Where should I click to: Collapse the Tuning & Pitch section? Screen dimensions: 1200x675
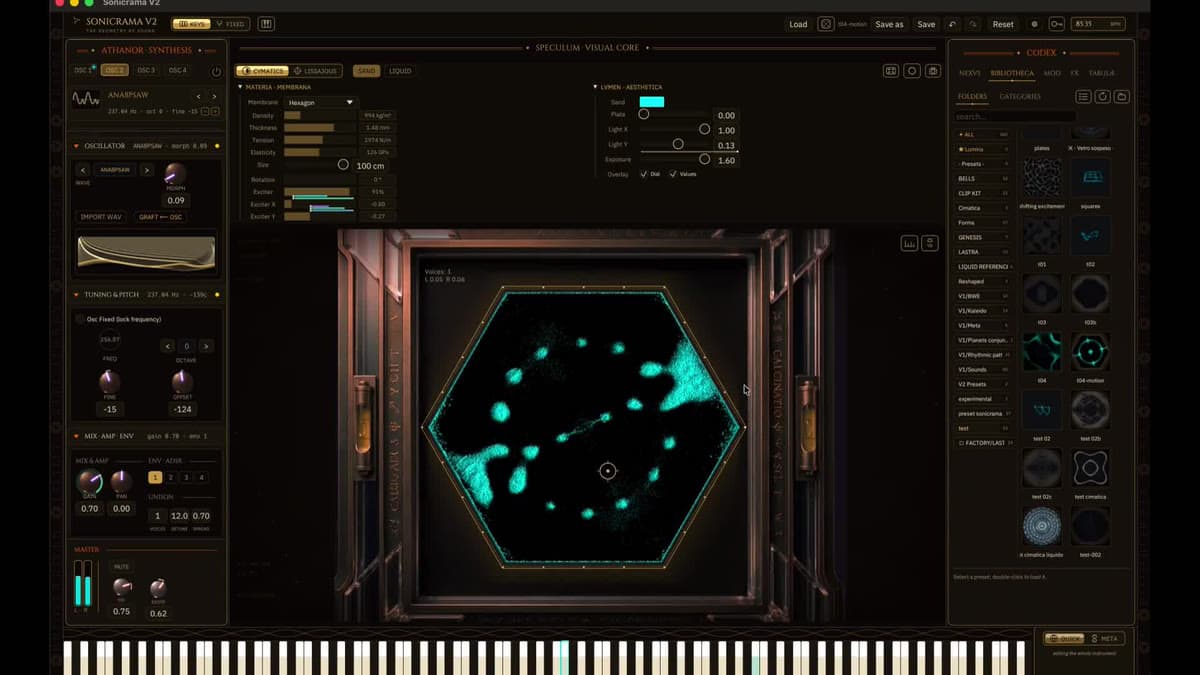pos(76,295)
